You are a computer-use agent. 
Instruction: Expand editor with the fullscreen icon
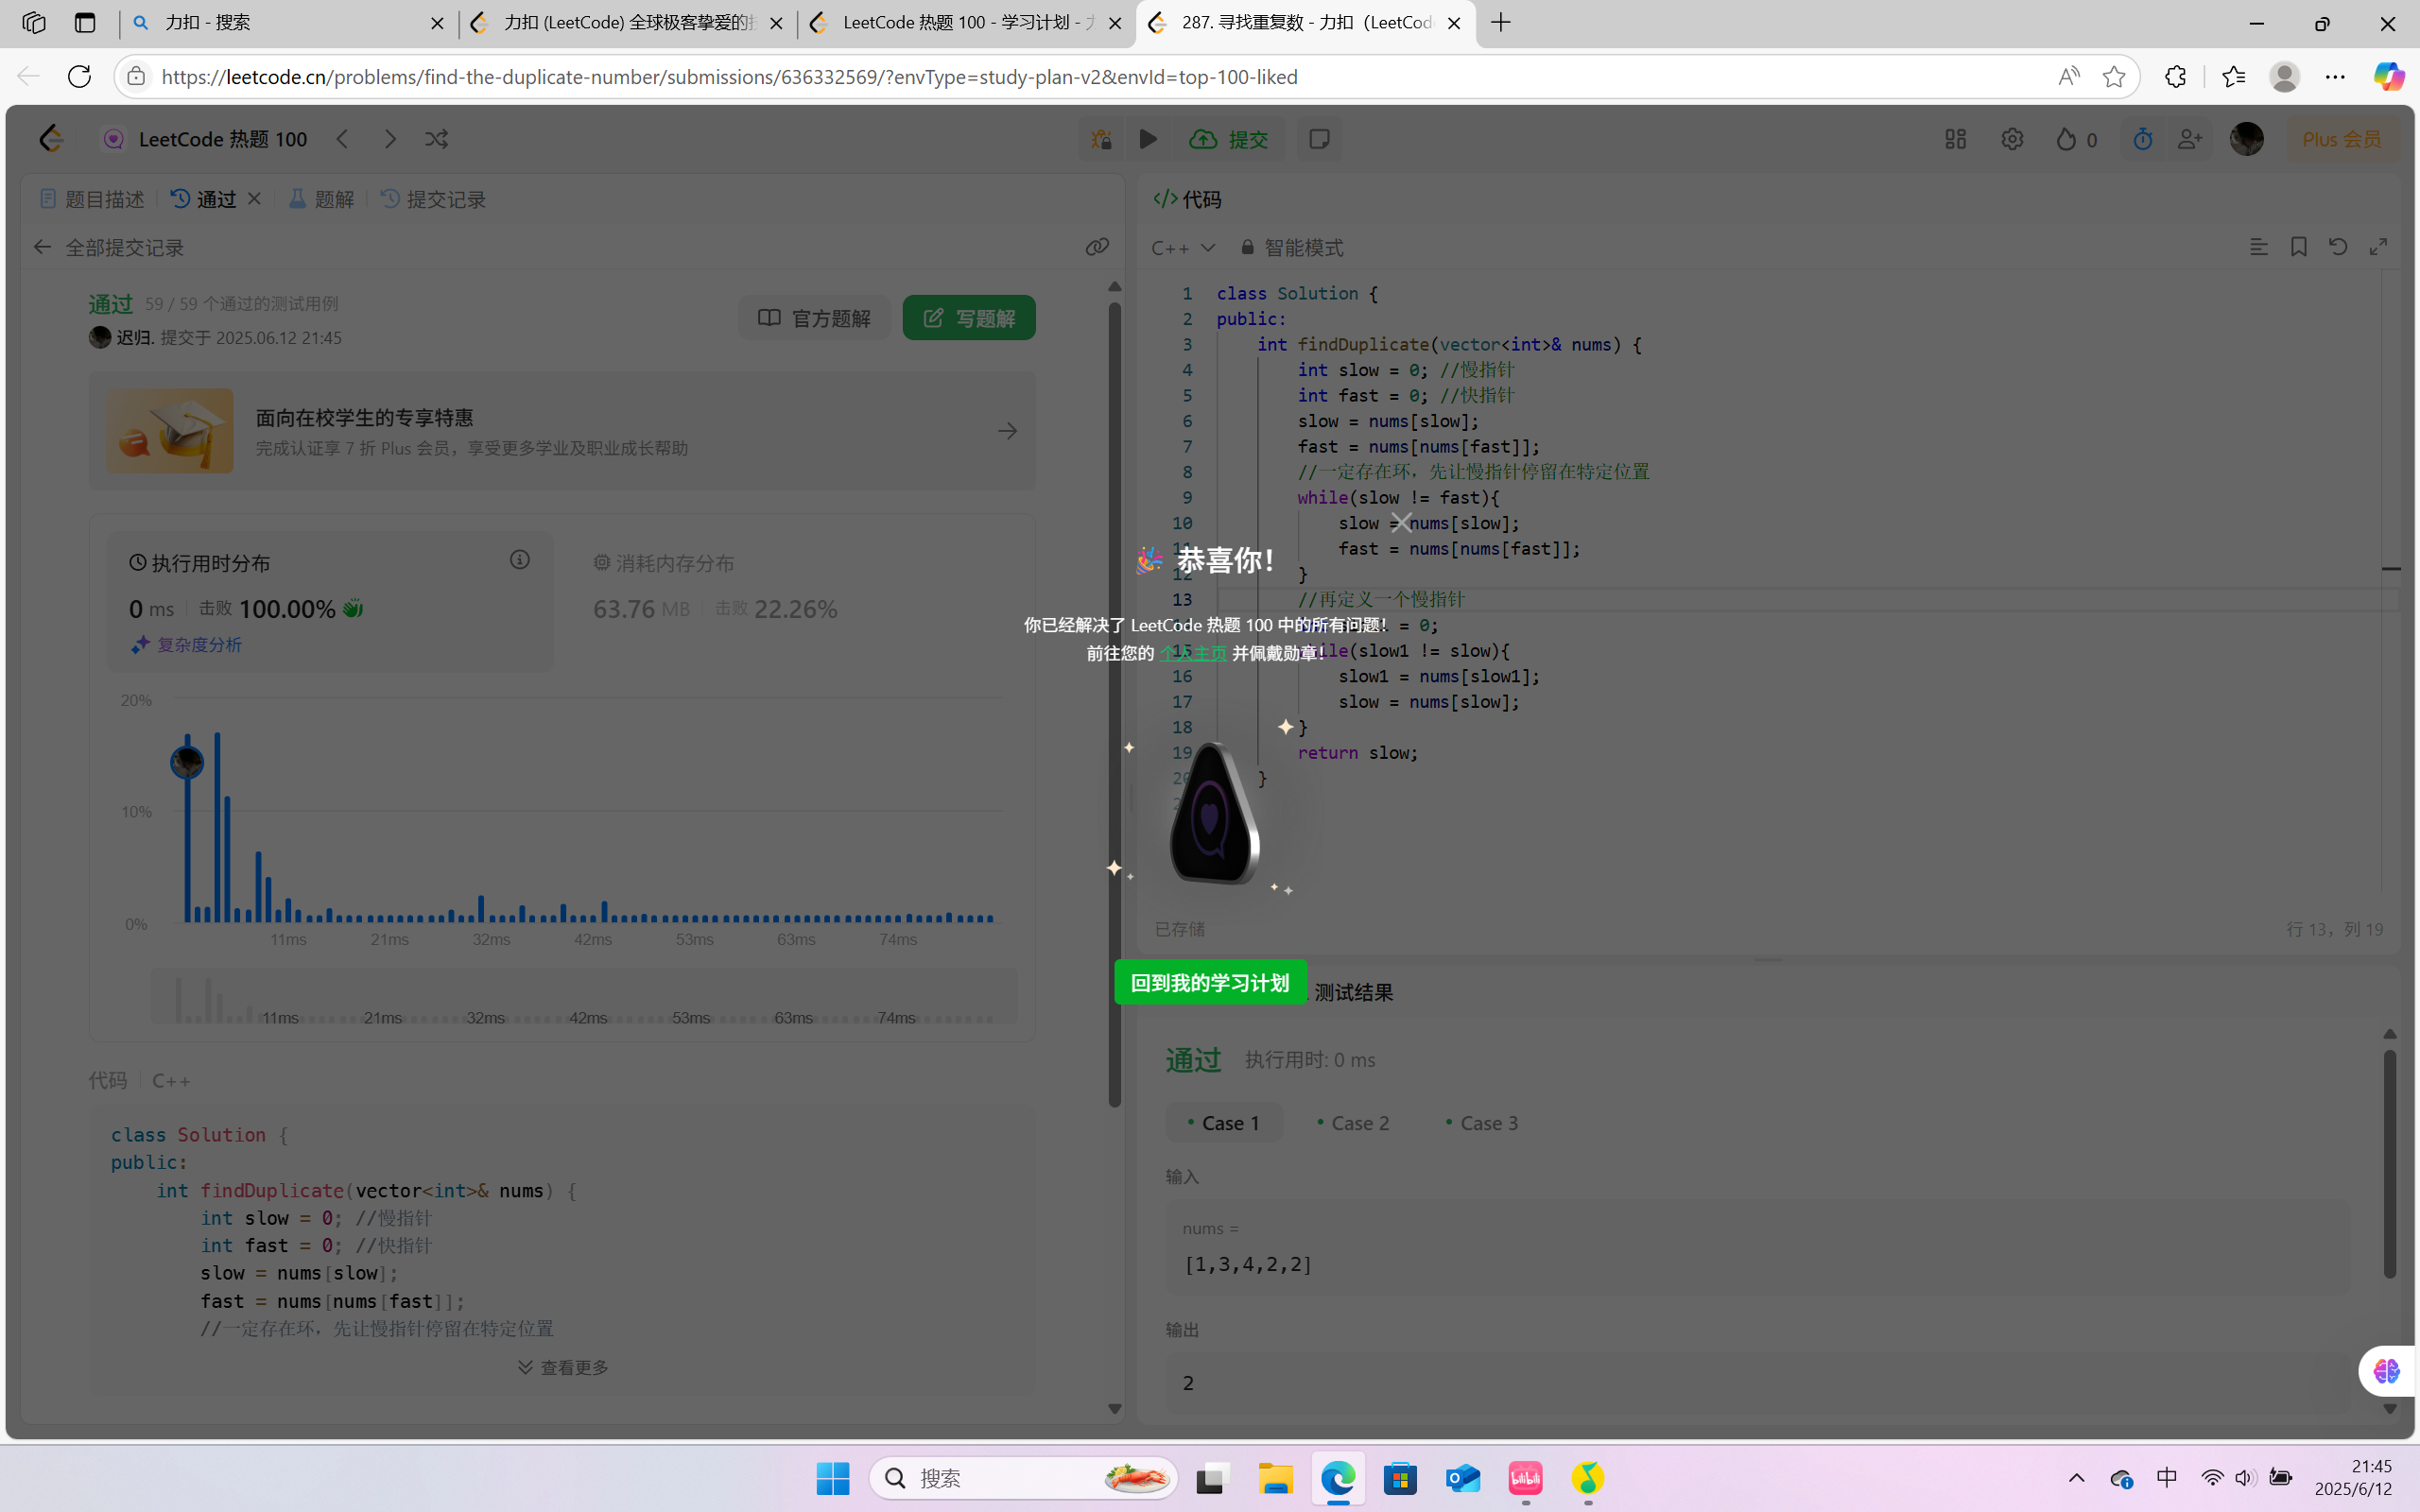tap(2379, 247)
